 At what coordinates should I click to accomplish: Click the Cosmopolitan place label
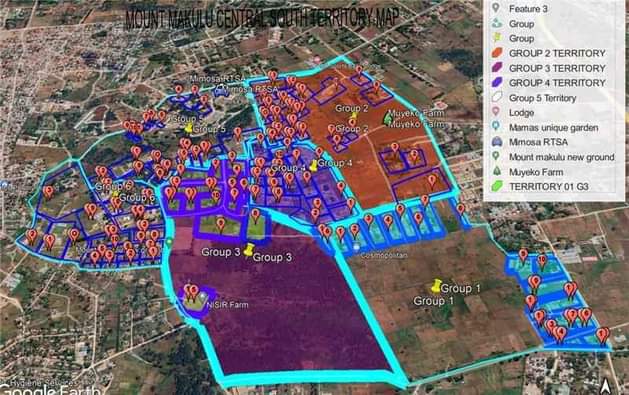pyautogui.click(x=384, y=255)
